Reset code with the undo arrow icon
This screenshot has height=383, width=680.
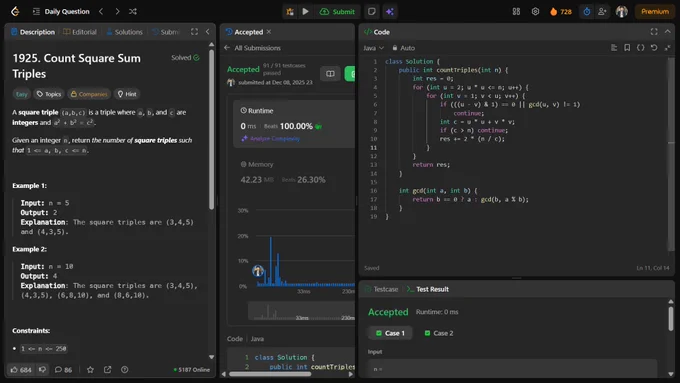click(654, 48)
